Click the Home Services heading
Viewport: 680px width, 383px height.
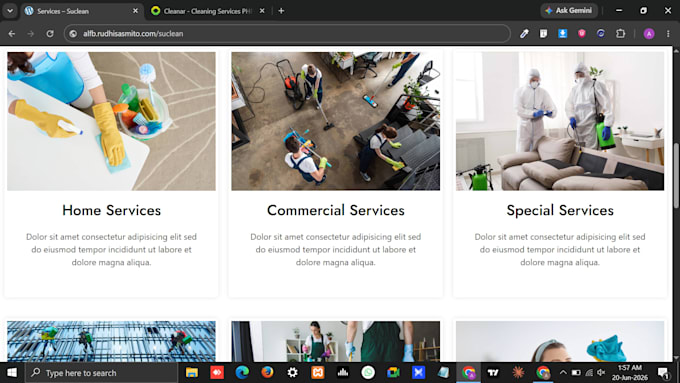pyautogui.click(x=111, y=210)
